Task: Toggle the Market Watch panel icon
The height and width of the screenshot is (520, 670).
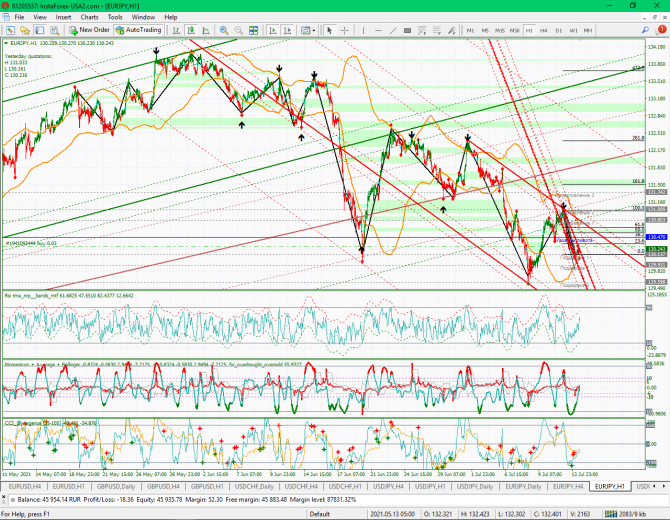Action: point(40,30)
